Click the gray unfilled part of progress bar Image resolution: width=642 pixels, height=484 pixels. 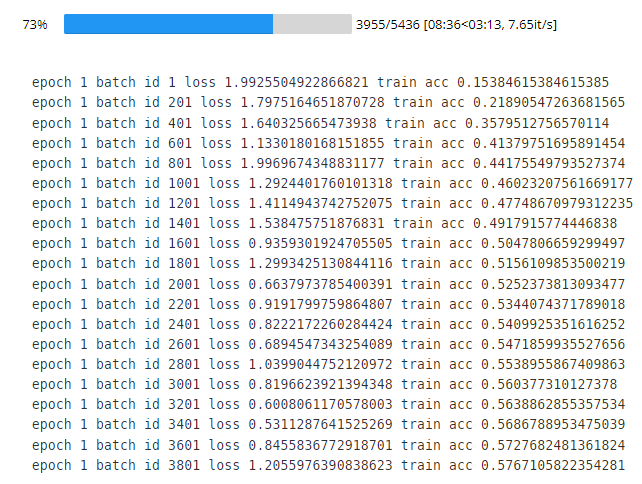[x=312, y=24]
